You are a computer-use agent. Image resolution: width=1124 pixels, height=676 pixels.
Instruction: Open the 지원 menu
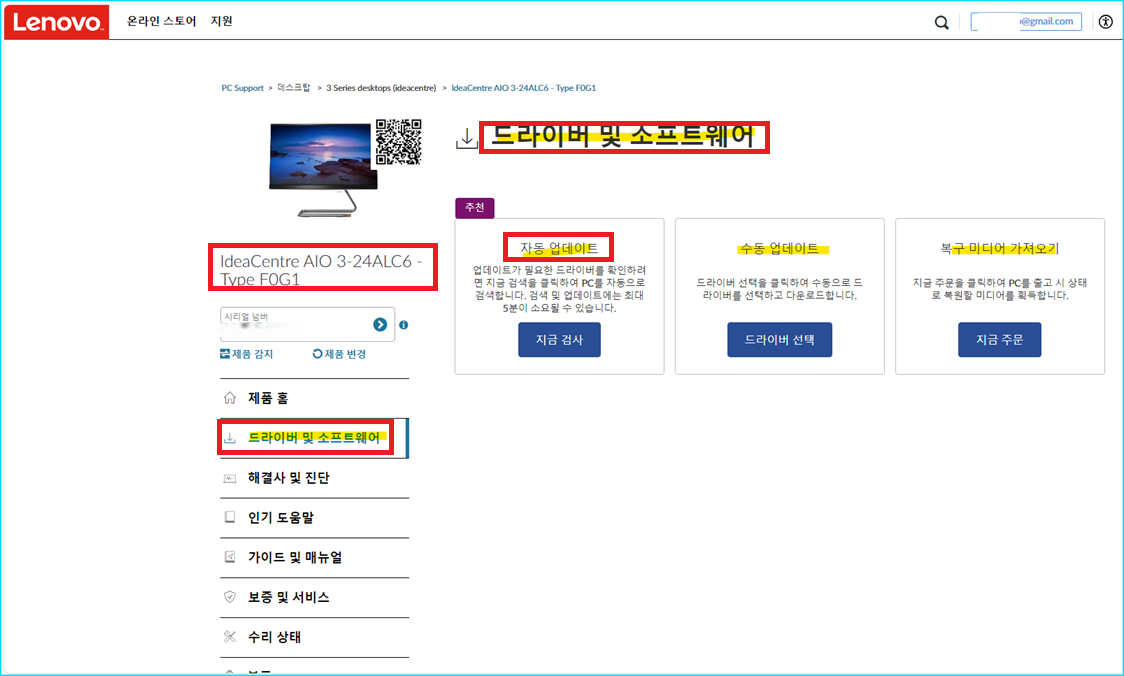222,22
